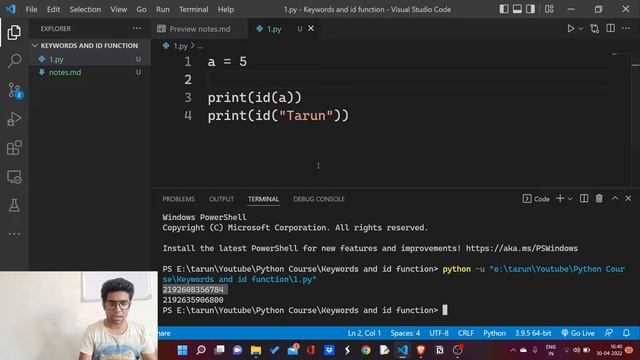Close the 1.py editor tab
This screenshot has width=640, height=360.
click(x=311, y=29)
